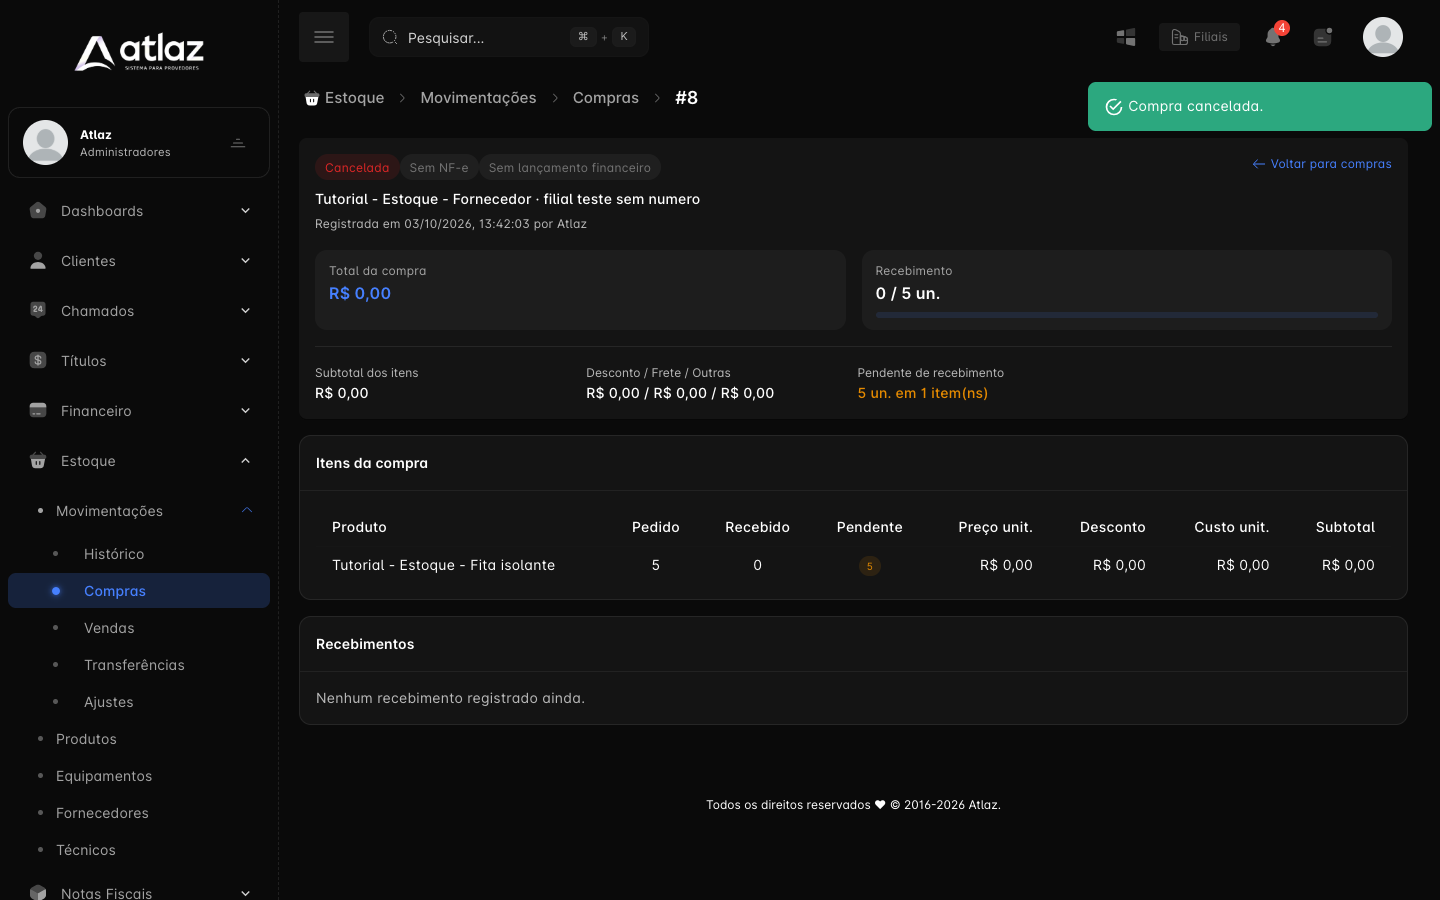
Task: Open Transferências in the sidebar
Action: [134, 665]
